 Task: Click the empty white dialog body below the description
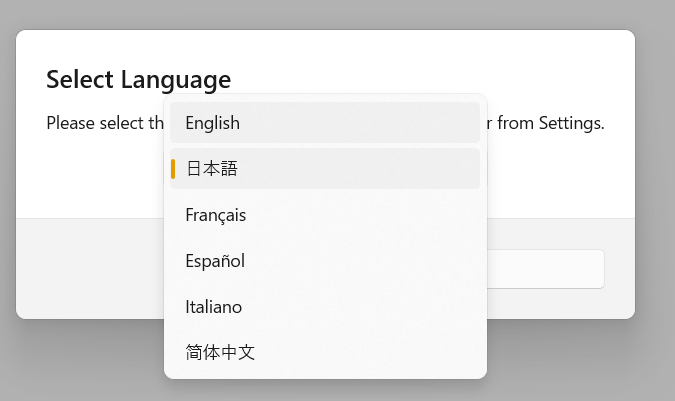click(560, 181)
